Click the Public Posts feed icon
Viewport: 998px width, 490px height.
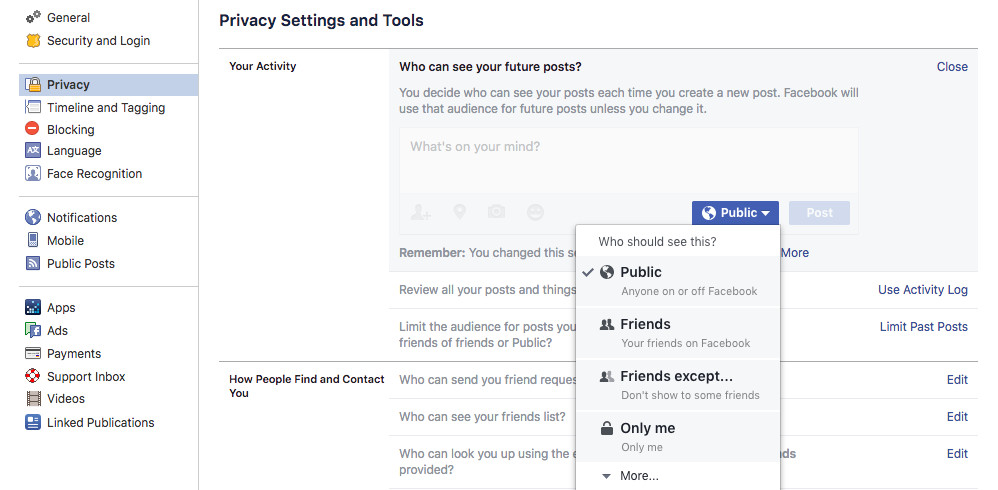click(x=32, y=263)
